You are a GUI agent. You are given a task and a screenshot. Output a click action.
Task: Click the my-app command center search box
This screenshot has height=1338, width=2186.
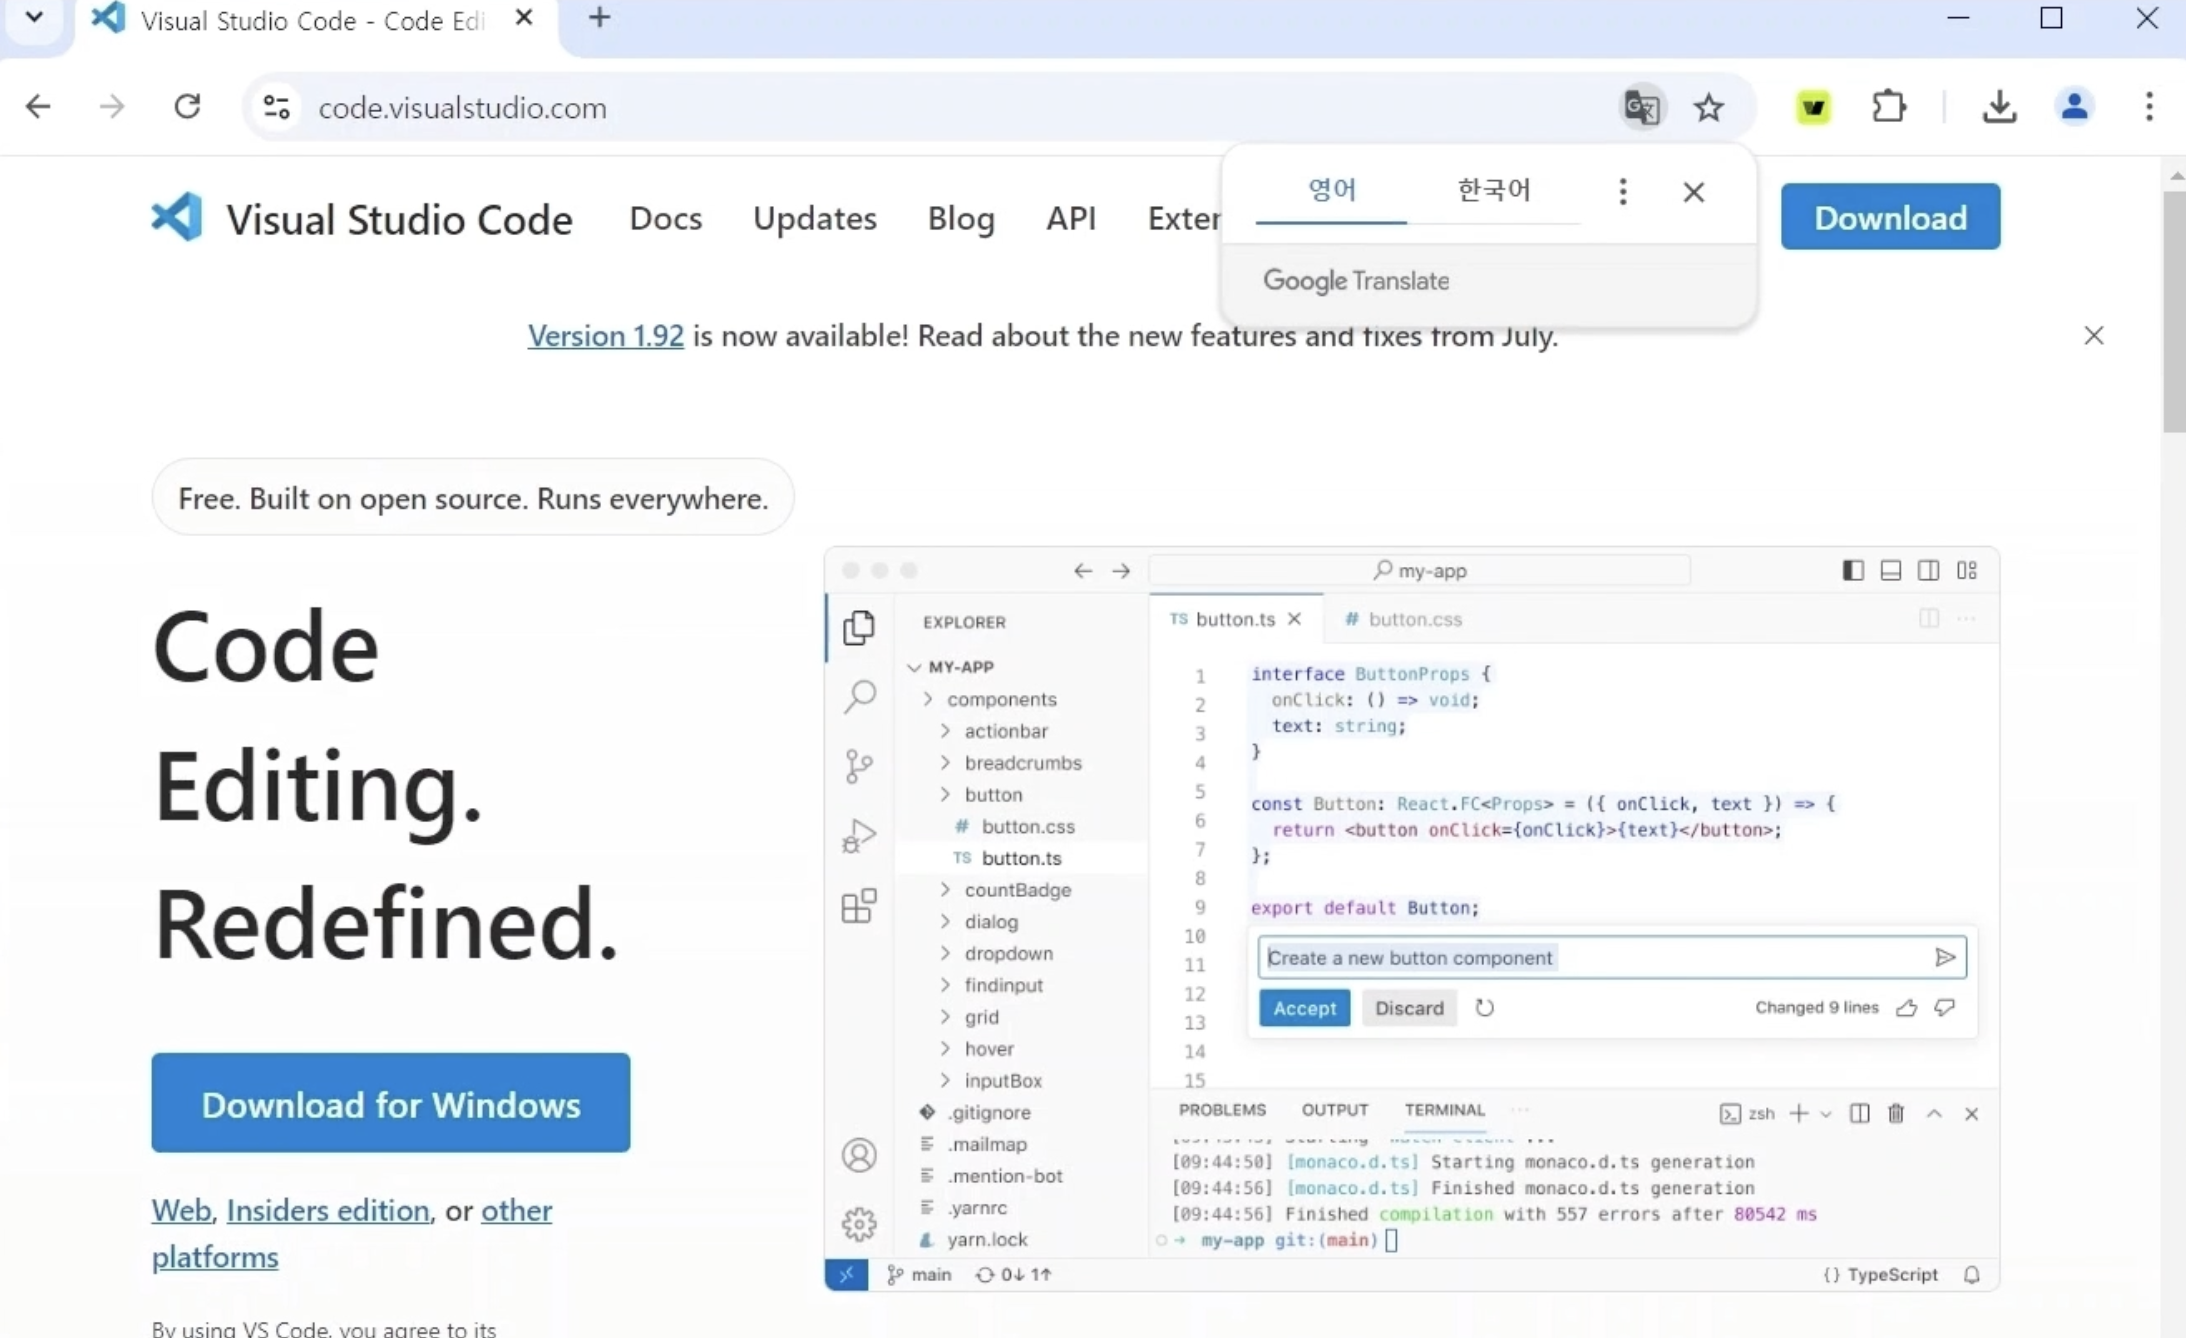(x=1420, y=570)
